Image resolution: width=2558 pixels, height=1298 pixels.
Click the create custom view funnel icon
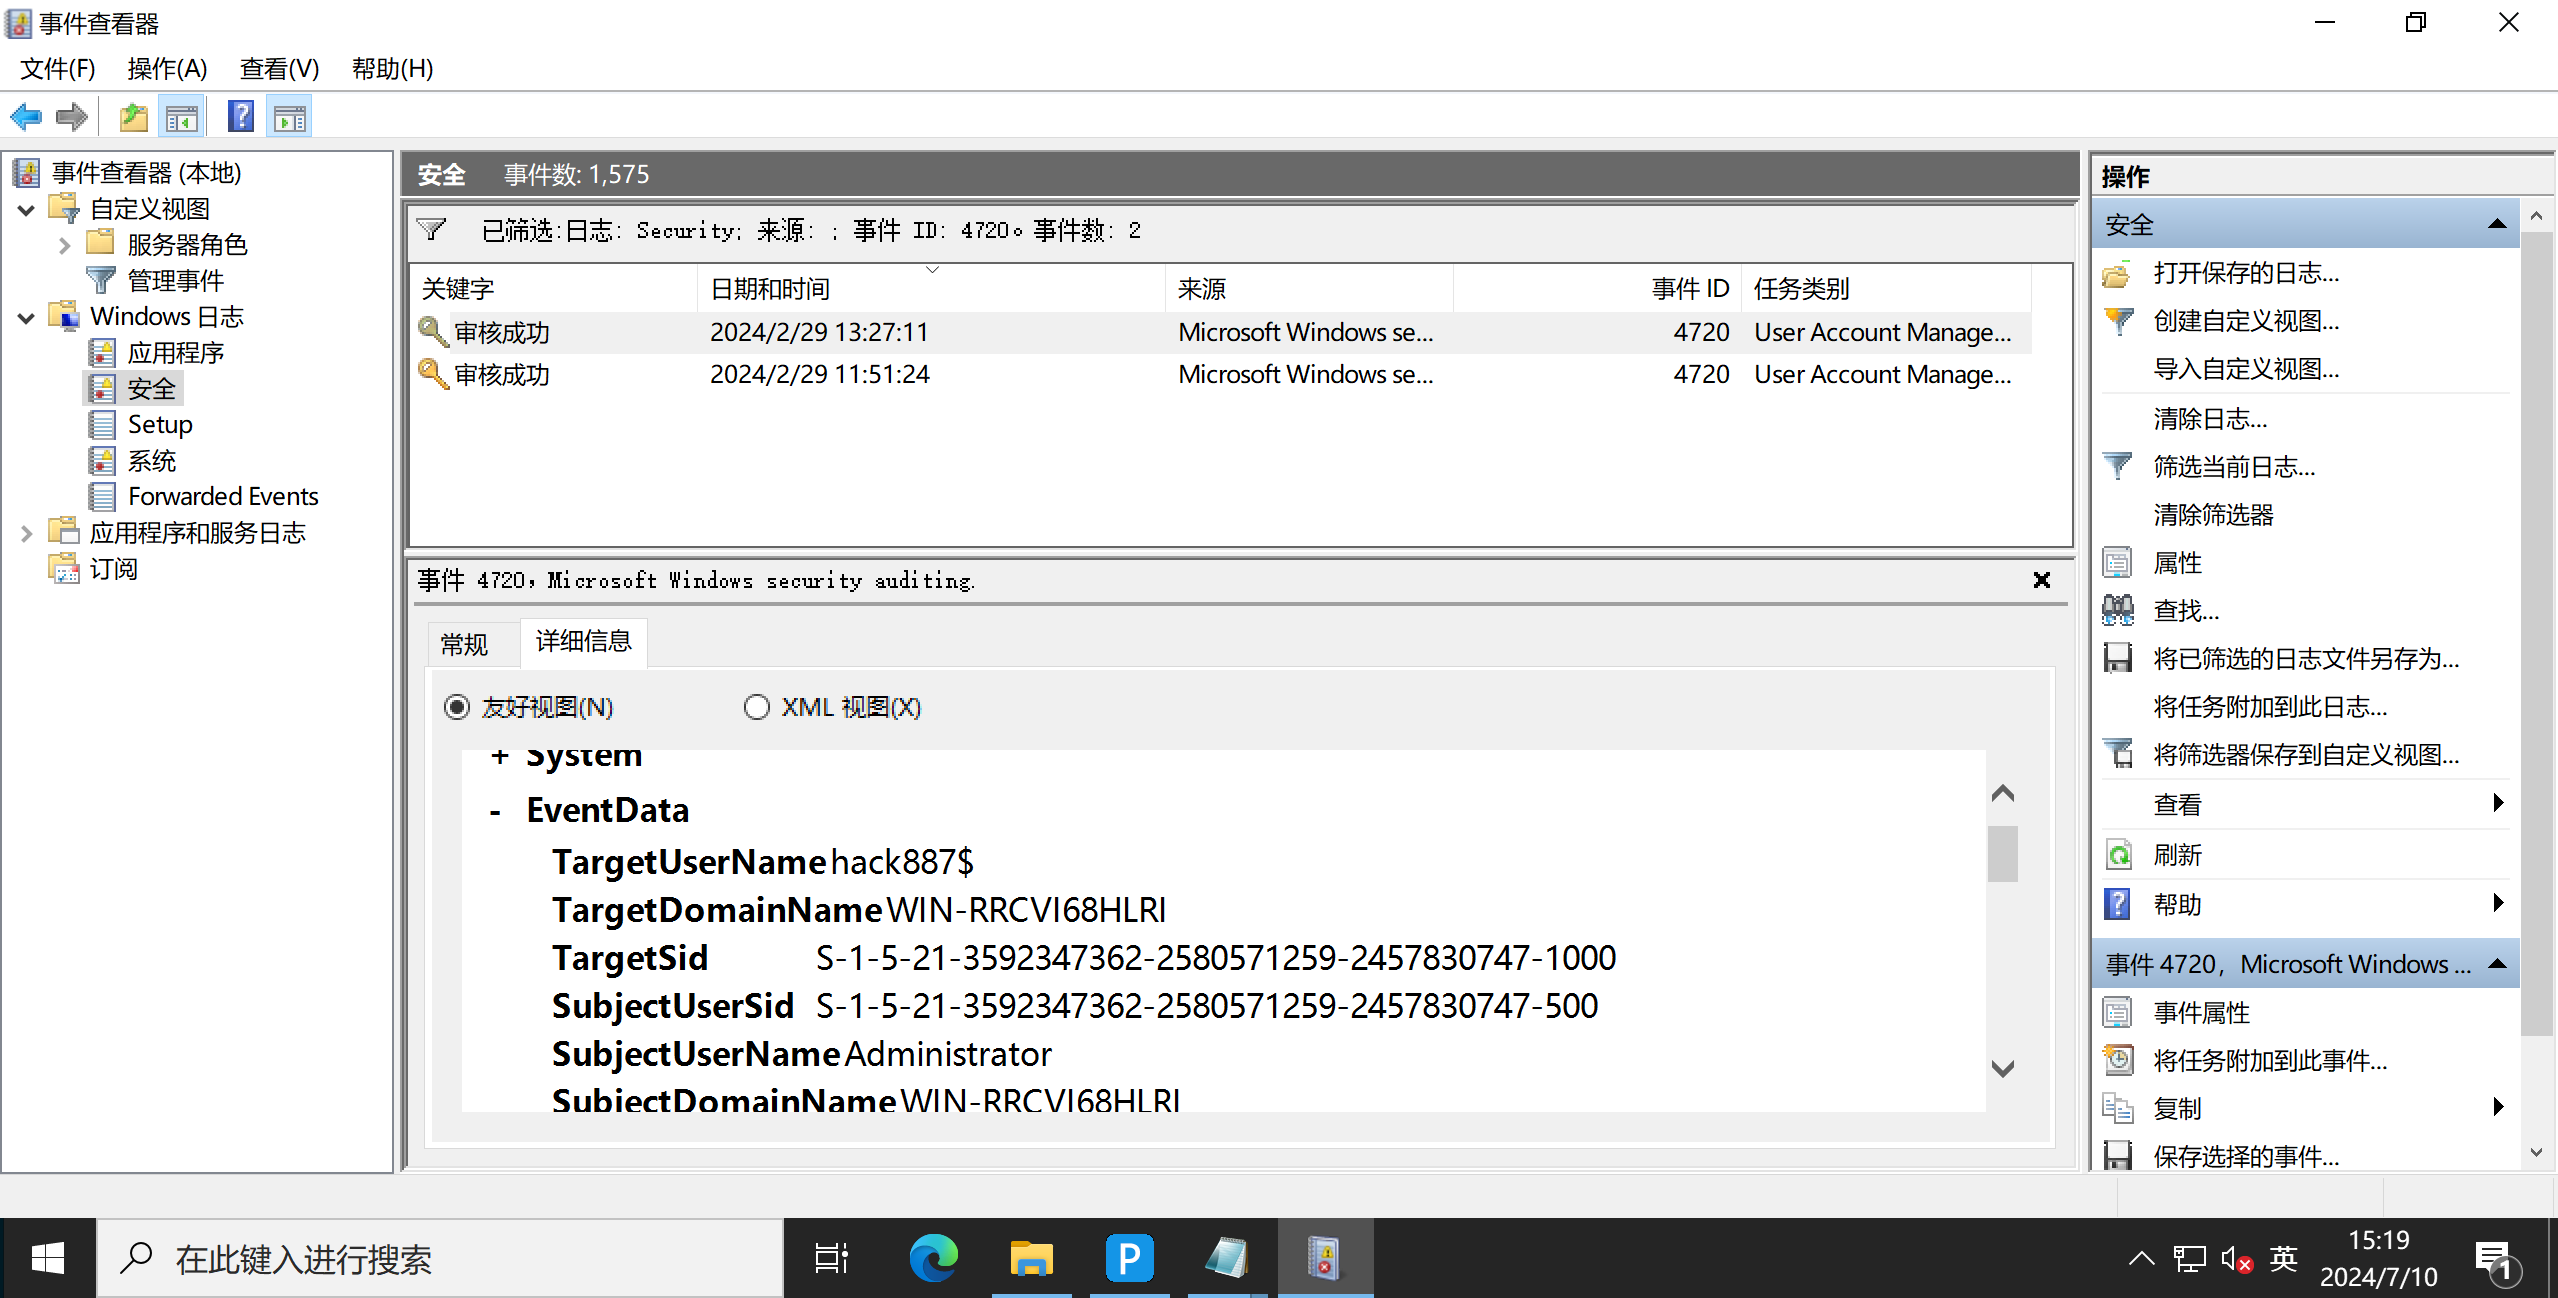2117,321
